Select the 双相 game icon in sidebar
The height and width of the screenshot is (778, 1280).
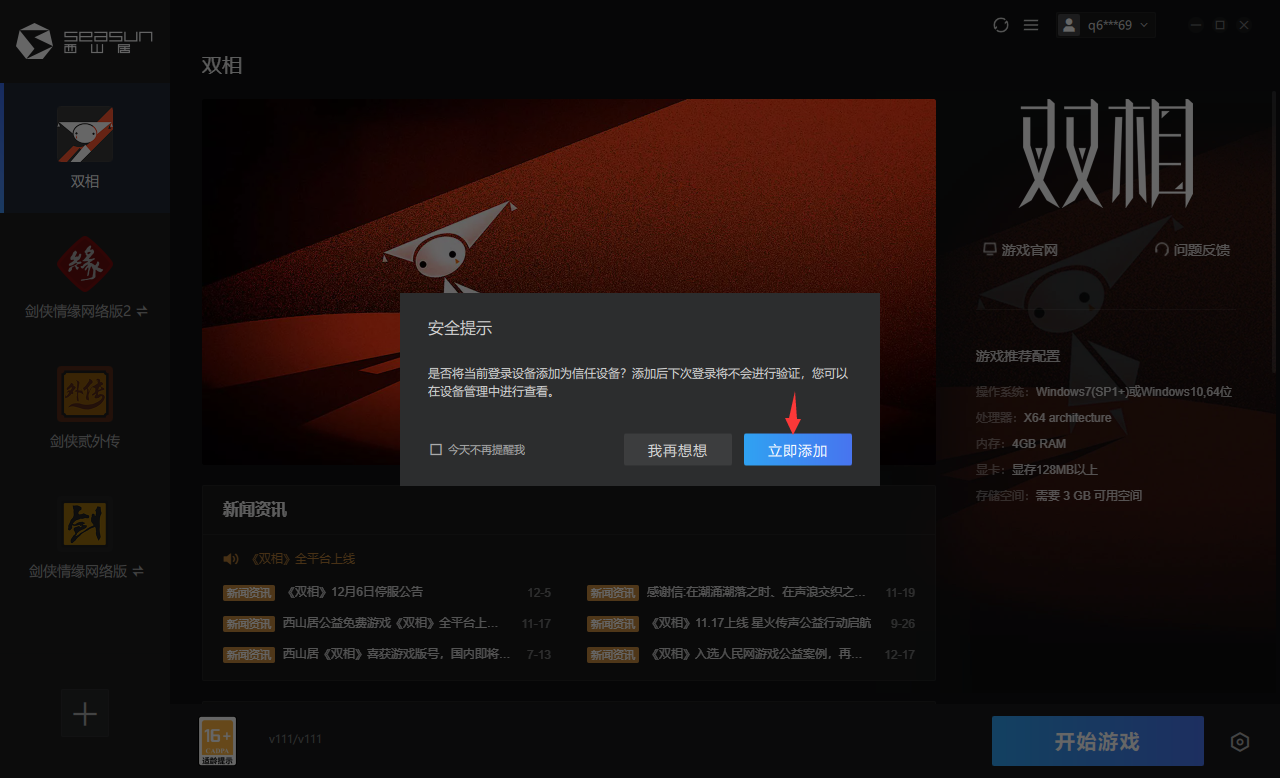point(85,134)
